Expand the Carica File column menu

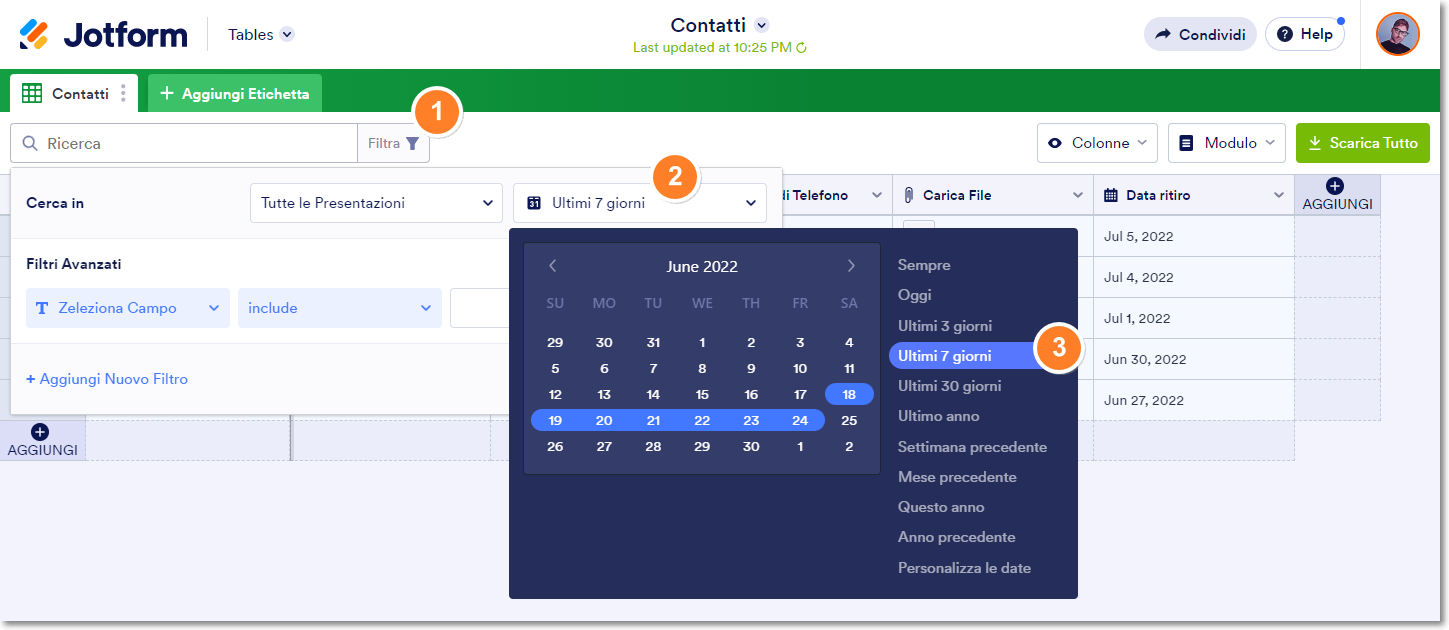[x=1077, y=195]
